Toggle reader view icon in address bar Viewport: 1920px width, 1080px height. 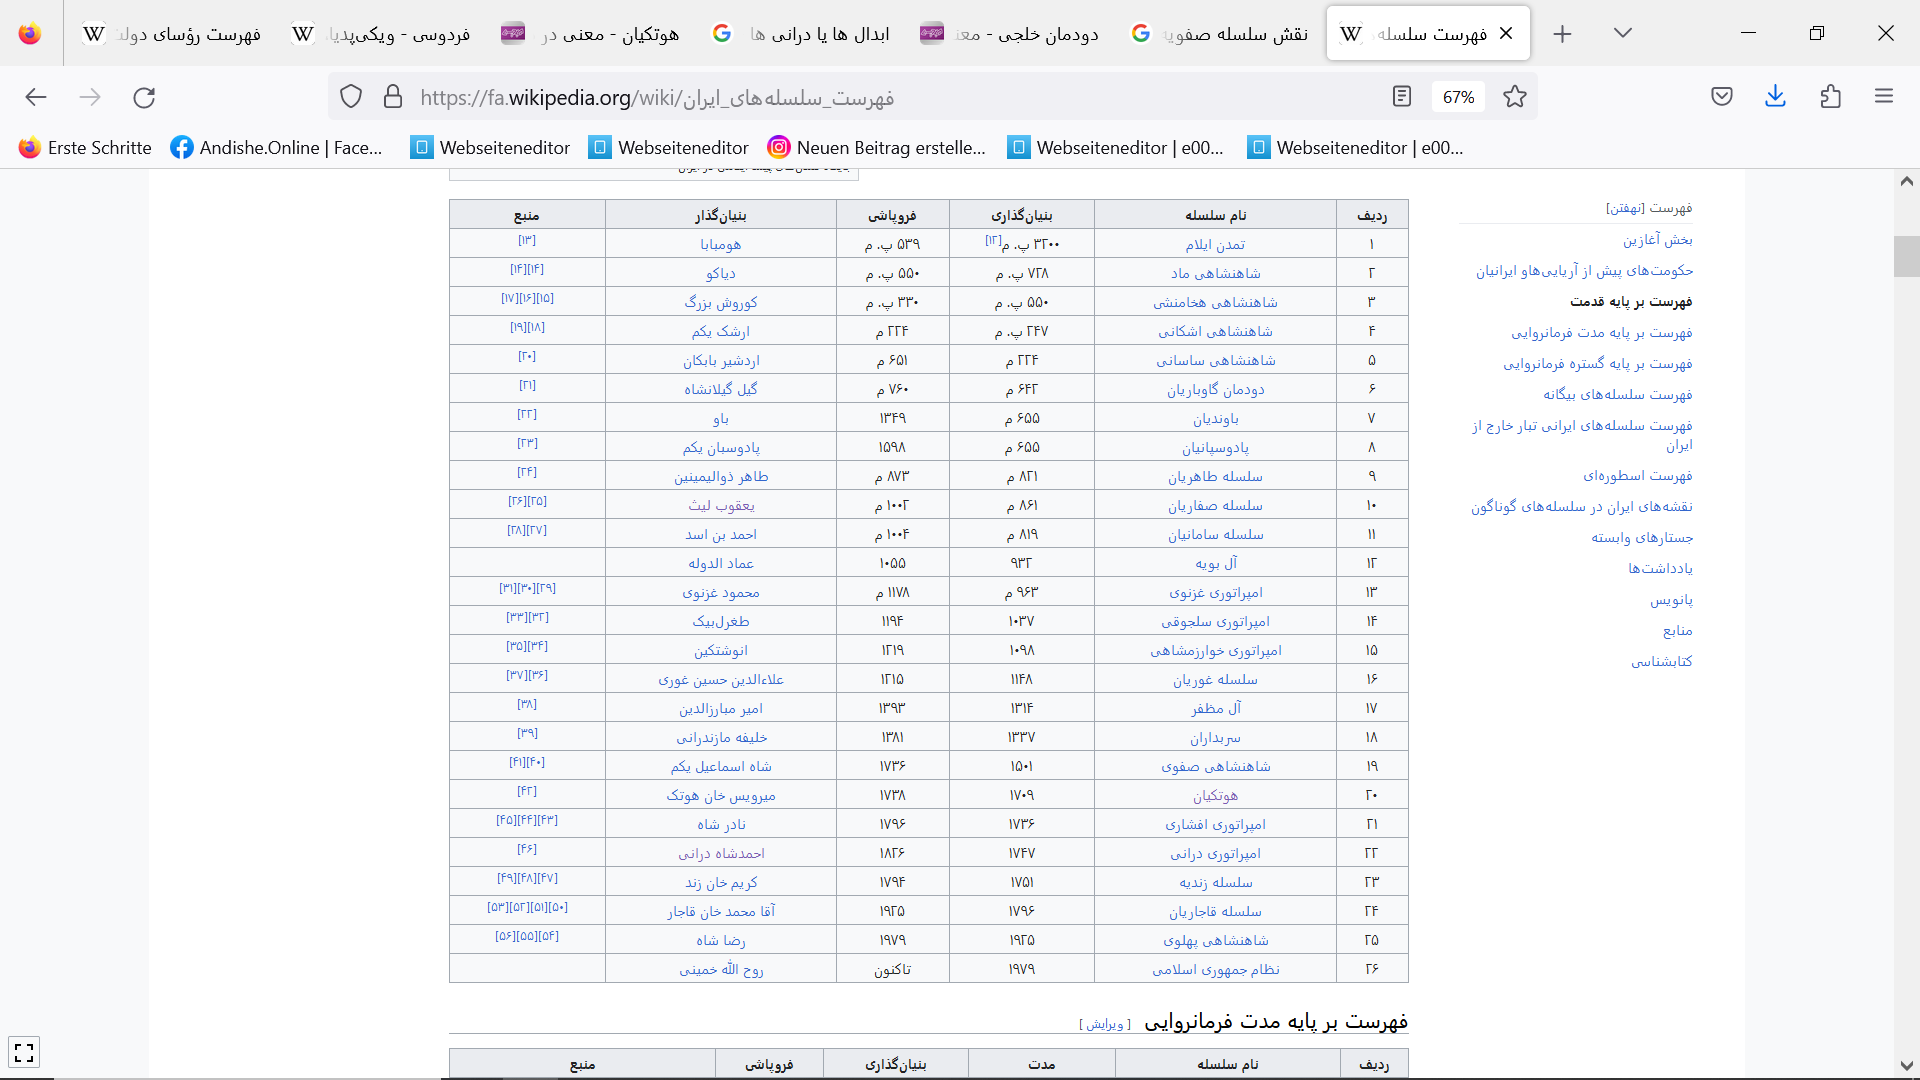1401,97
